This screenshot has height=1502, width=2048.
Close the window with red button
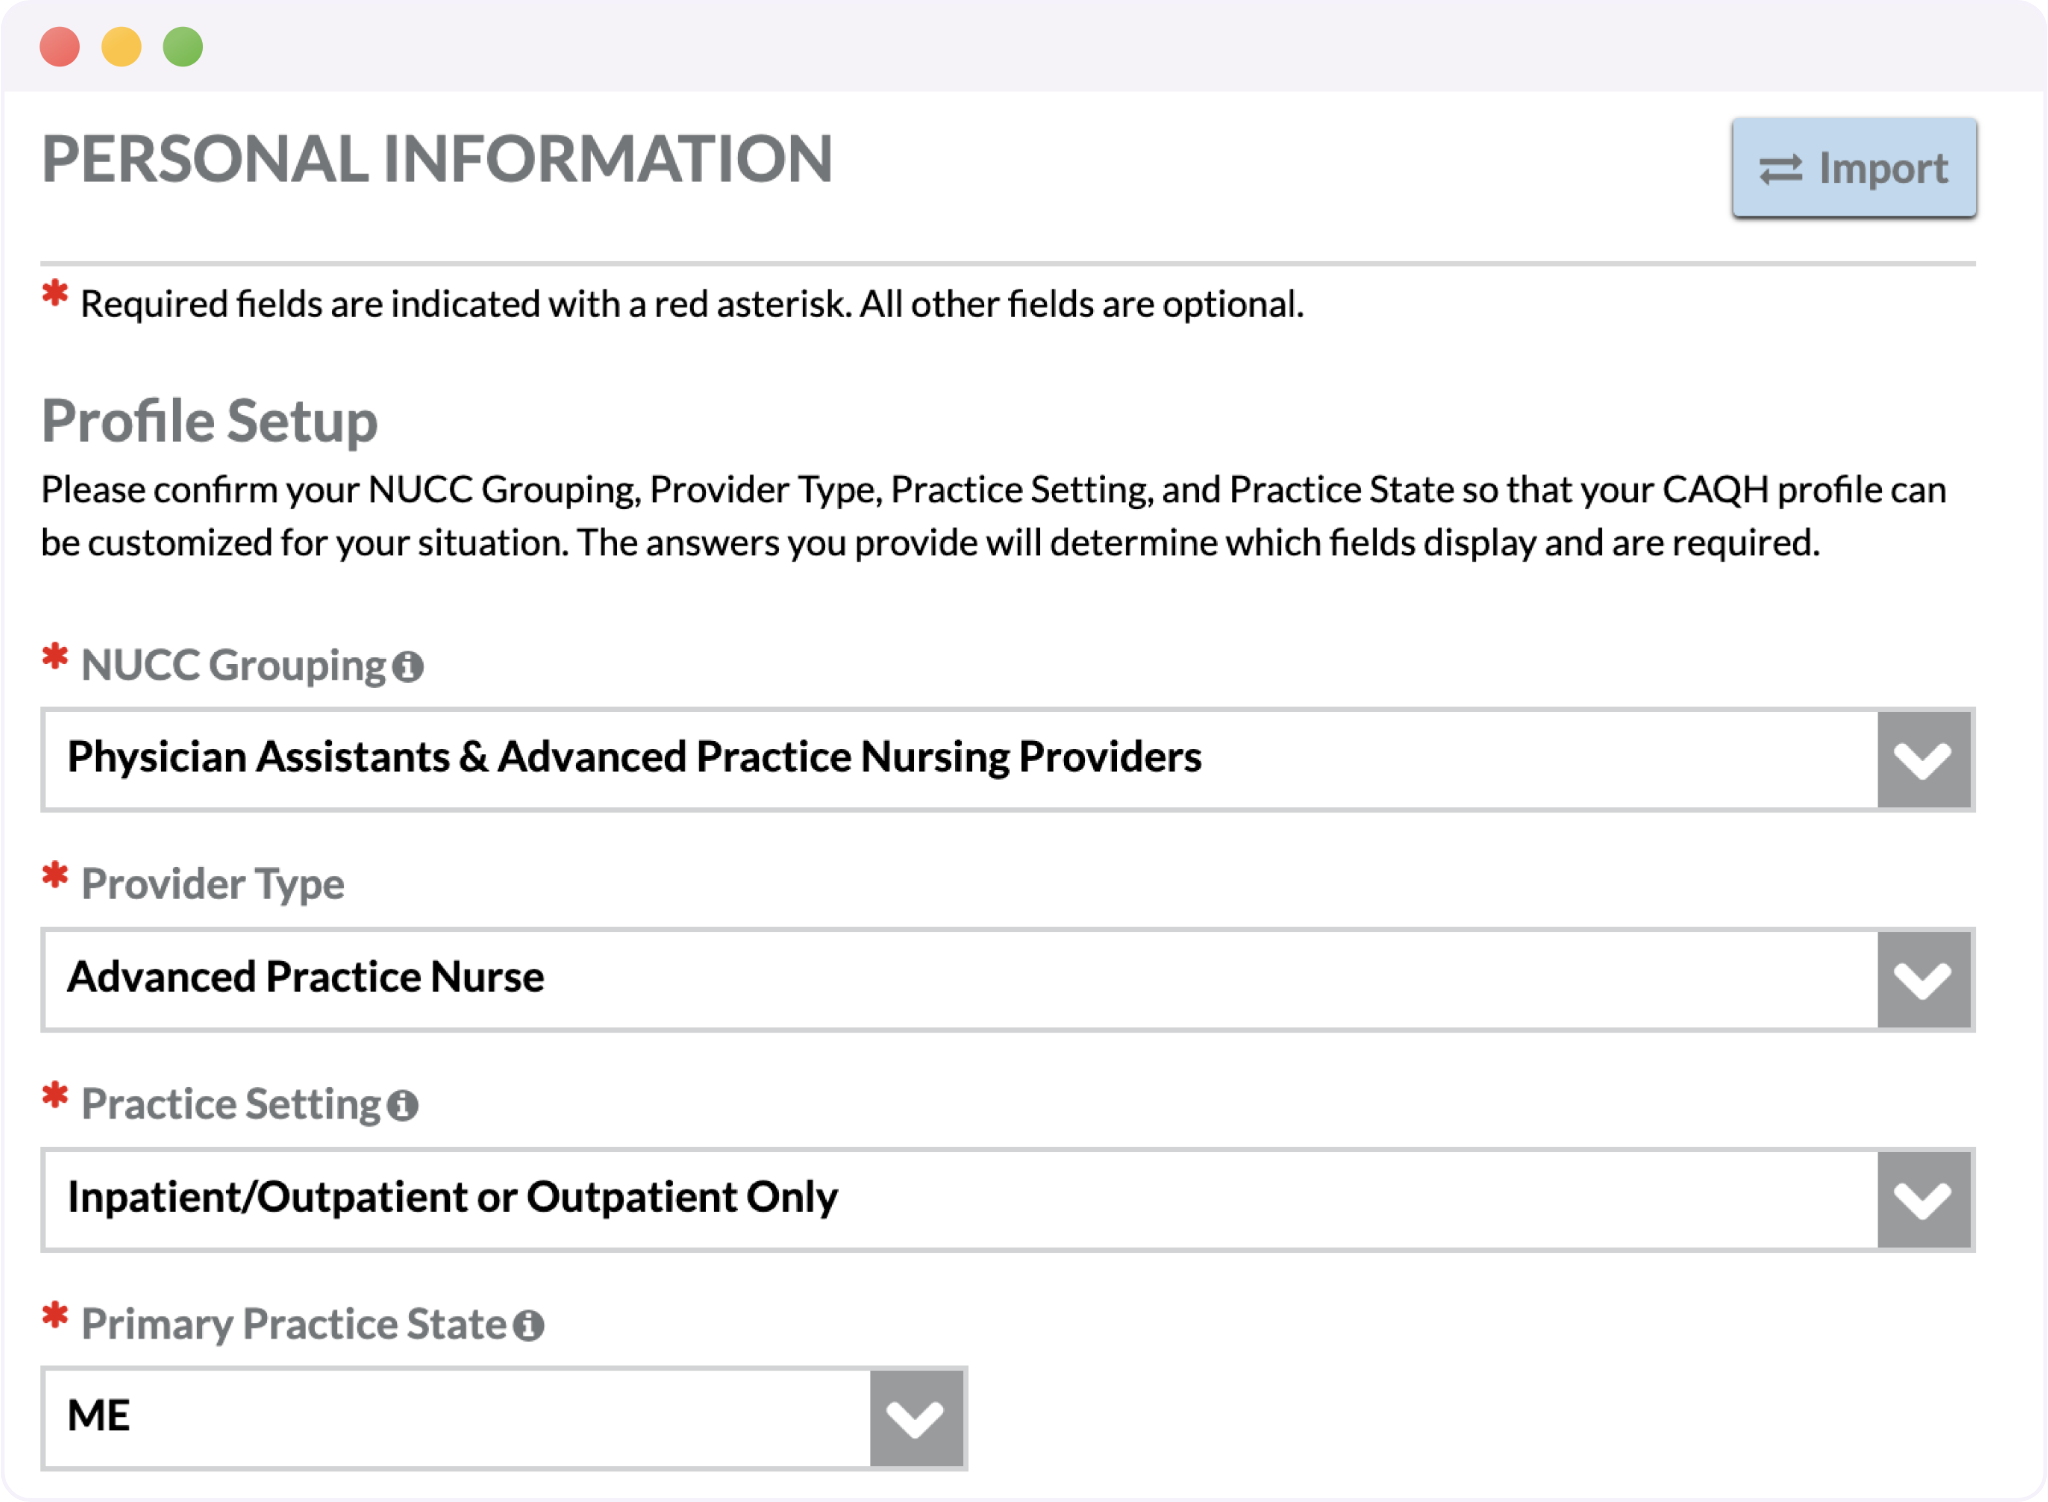(x=60, y=47)
